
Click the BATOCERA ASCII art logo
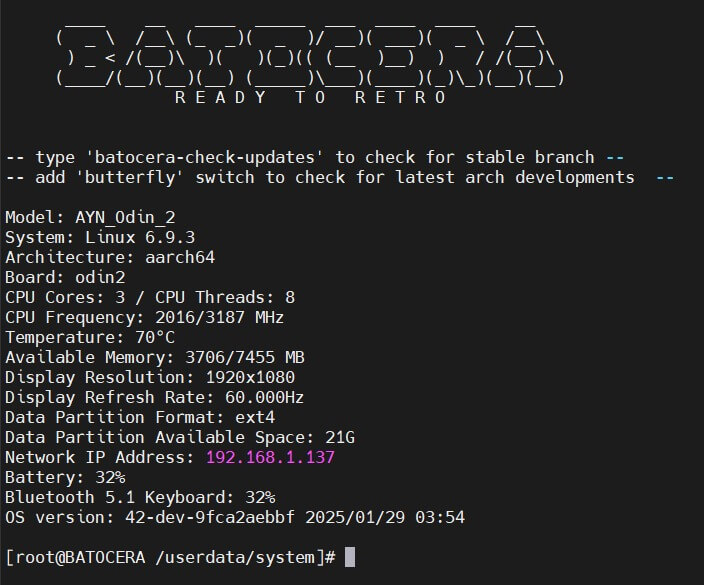tap(310, 54)
